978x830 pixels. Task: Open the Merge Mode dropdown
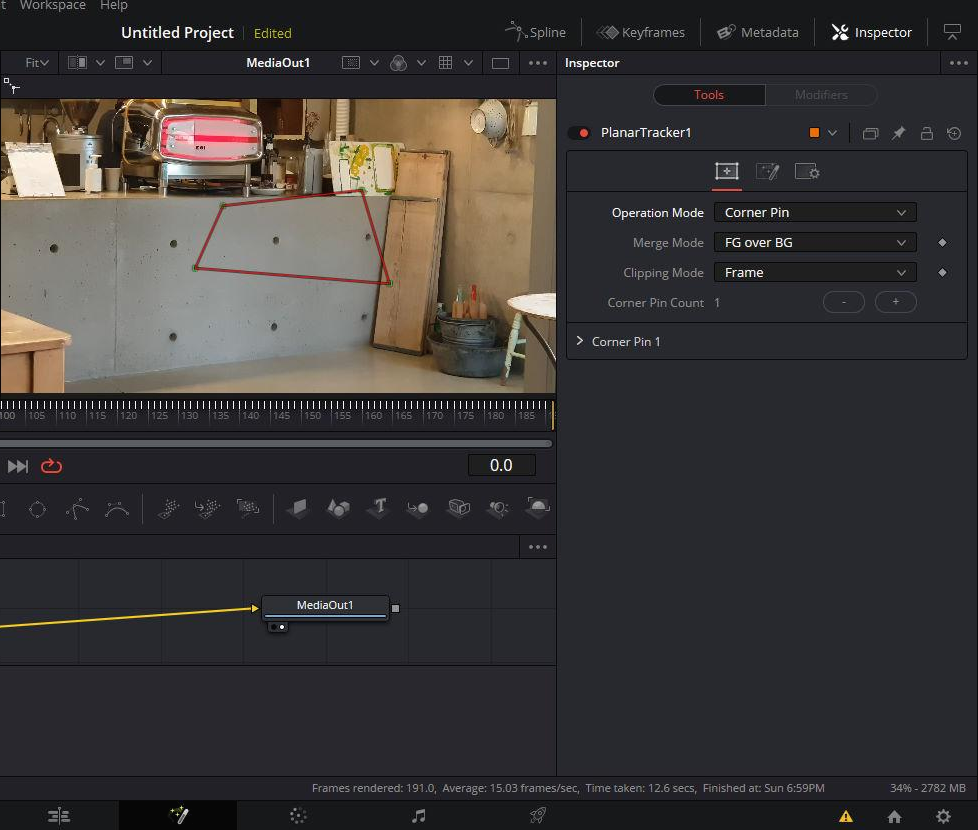pos(815,243)
